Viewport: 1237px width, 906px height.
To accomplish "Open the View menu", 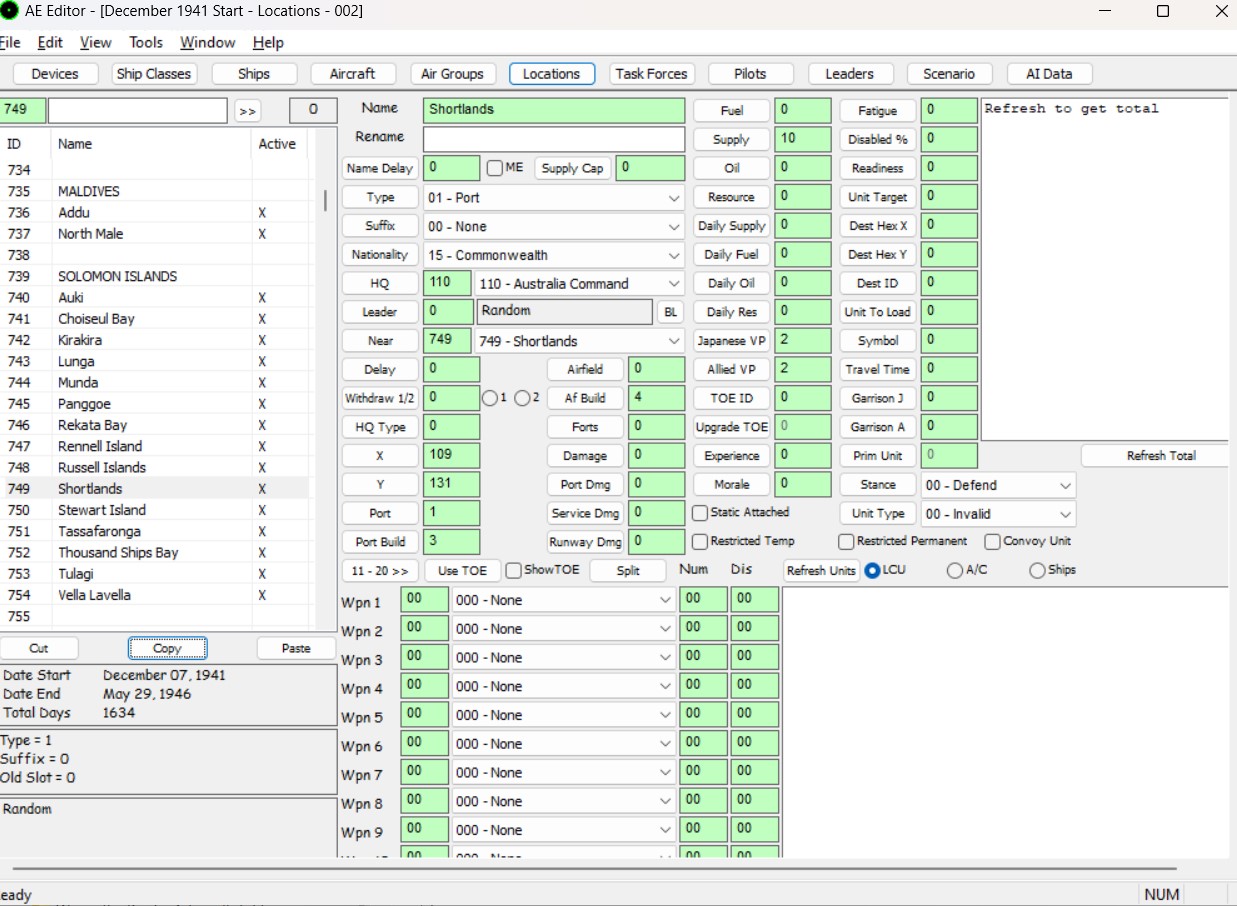I will click(x=96, y=43).
